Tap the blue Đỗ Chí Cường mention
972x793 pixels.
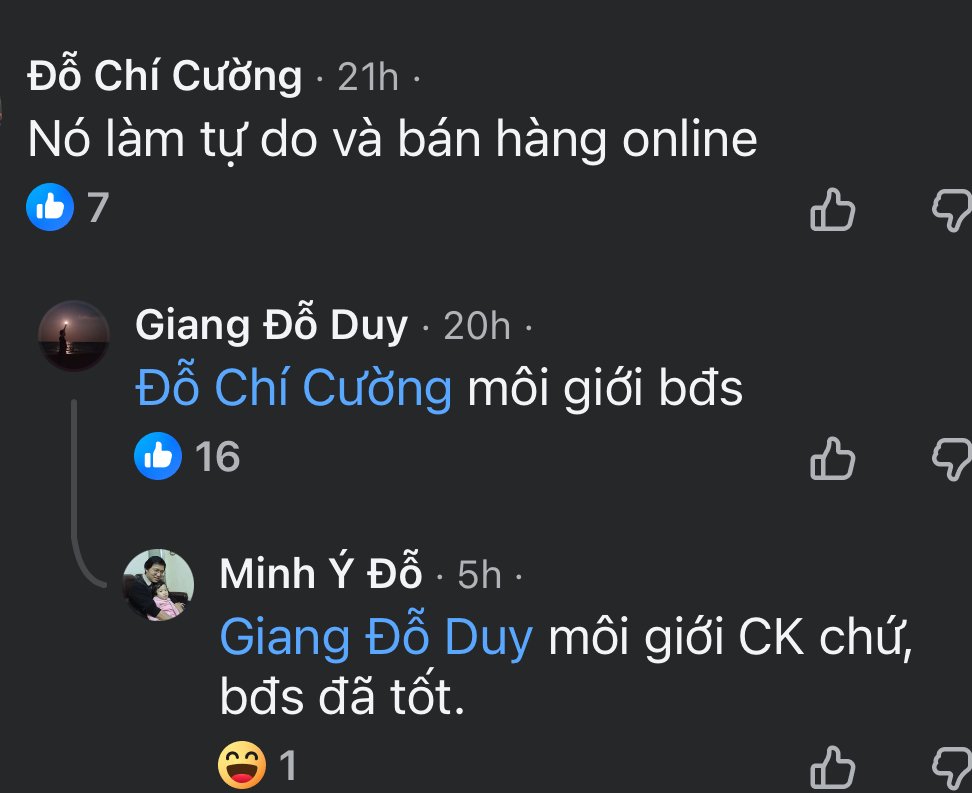[293, 388]
